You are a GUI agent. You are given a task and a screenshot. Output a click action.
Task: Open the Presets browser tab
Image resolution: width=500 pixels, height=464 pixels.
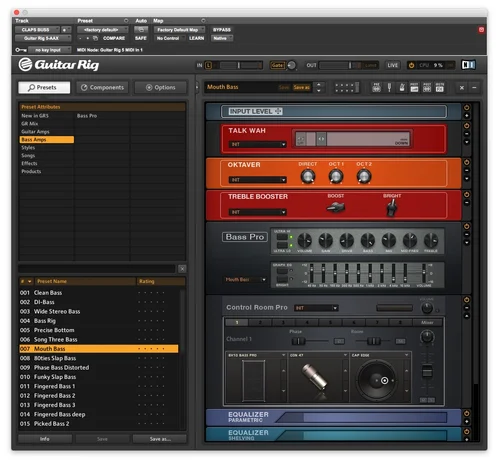pyautogui.click(x=44, y=87)
